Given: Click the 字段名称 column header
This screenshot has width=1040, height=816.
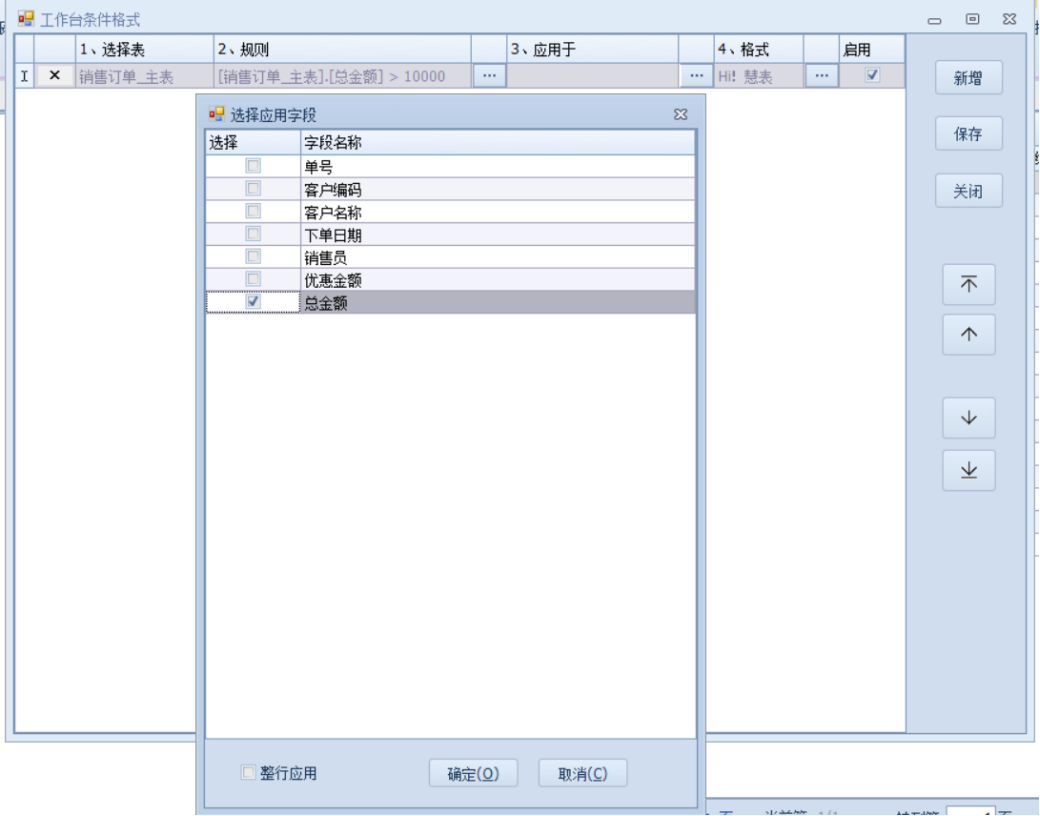Looking at the screenshot, I should point(496,143).
